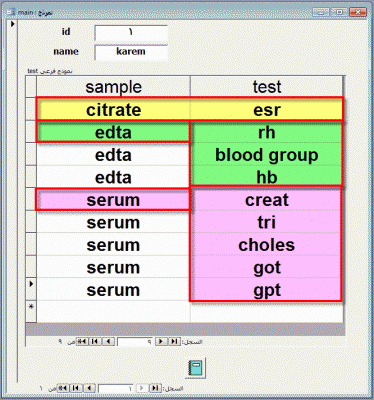374x400 pixels.
Task: Go to previous record in test subform navigation
Action: pos(161,342)
